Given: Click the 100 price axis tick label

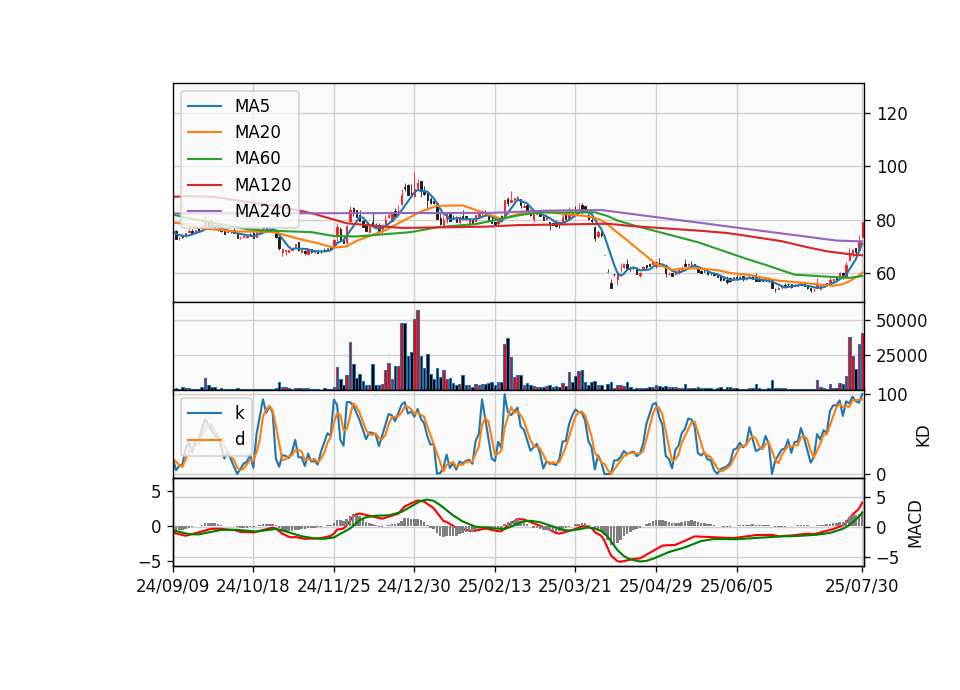Looking at the screenshot, I should coord(892,167).
